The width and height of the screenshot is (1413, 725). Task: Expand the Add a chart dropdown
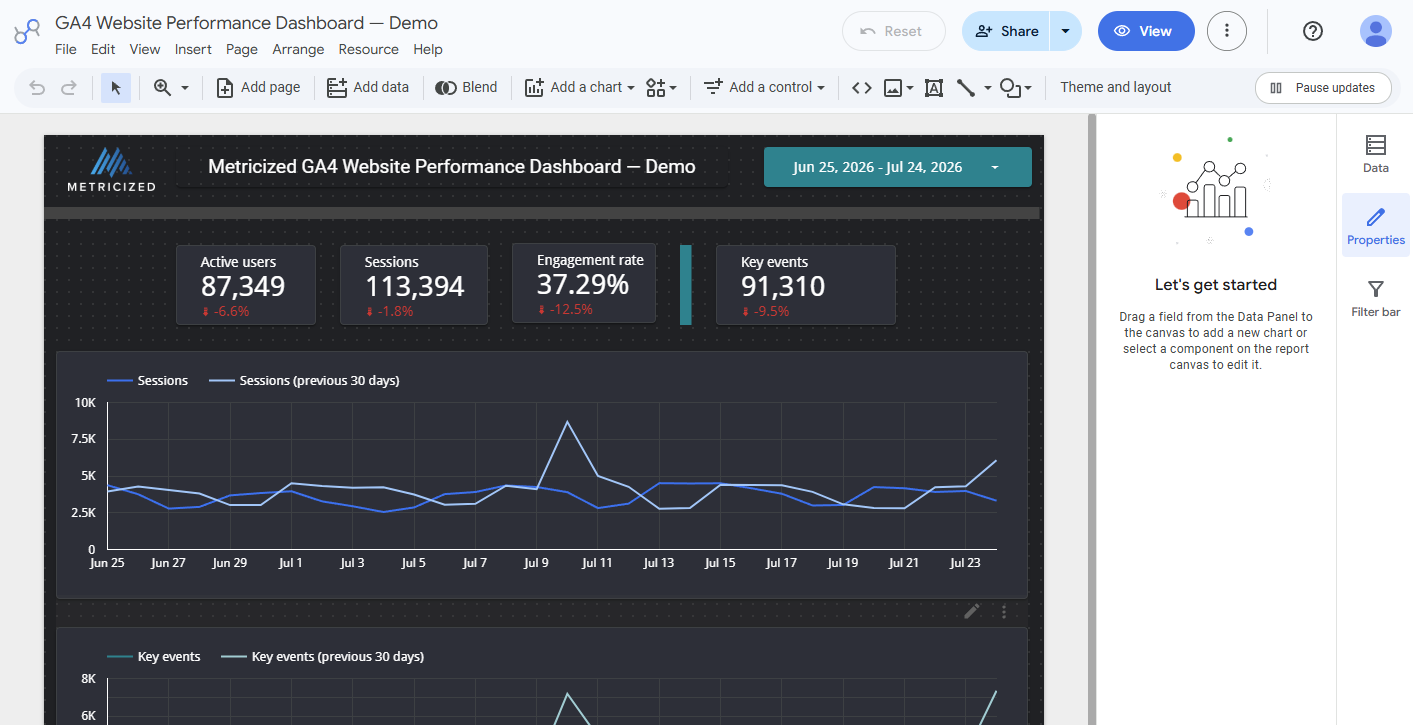click(580, 88)
